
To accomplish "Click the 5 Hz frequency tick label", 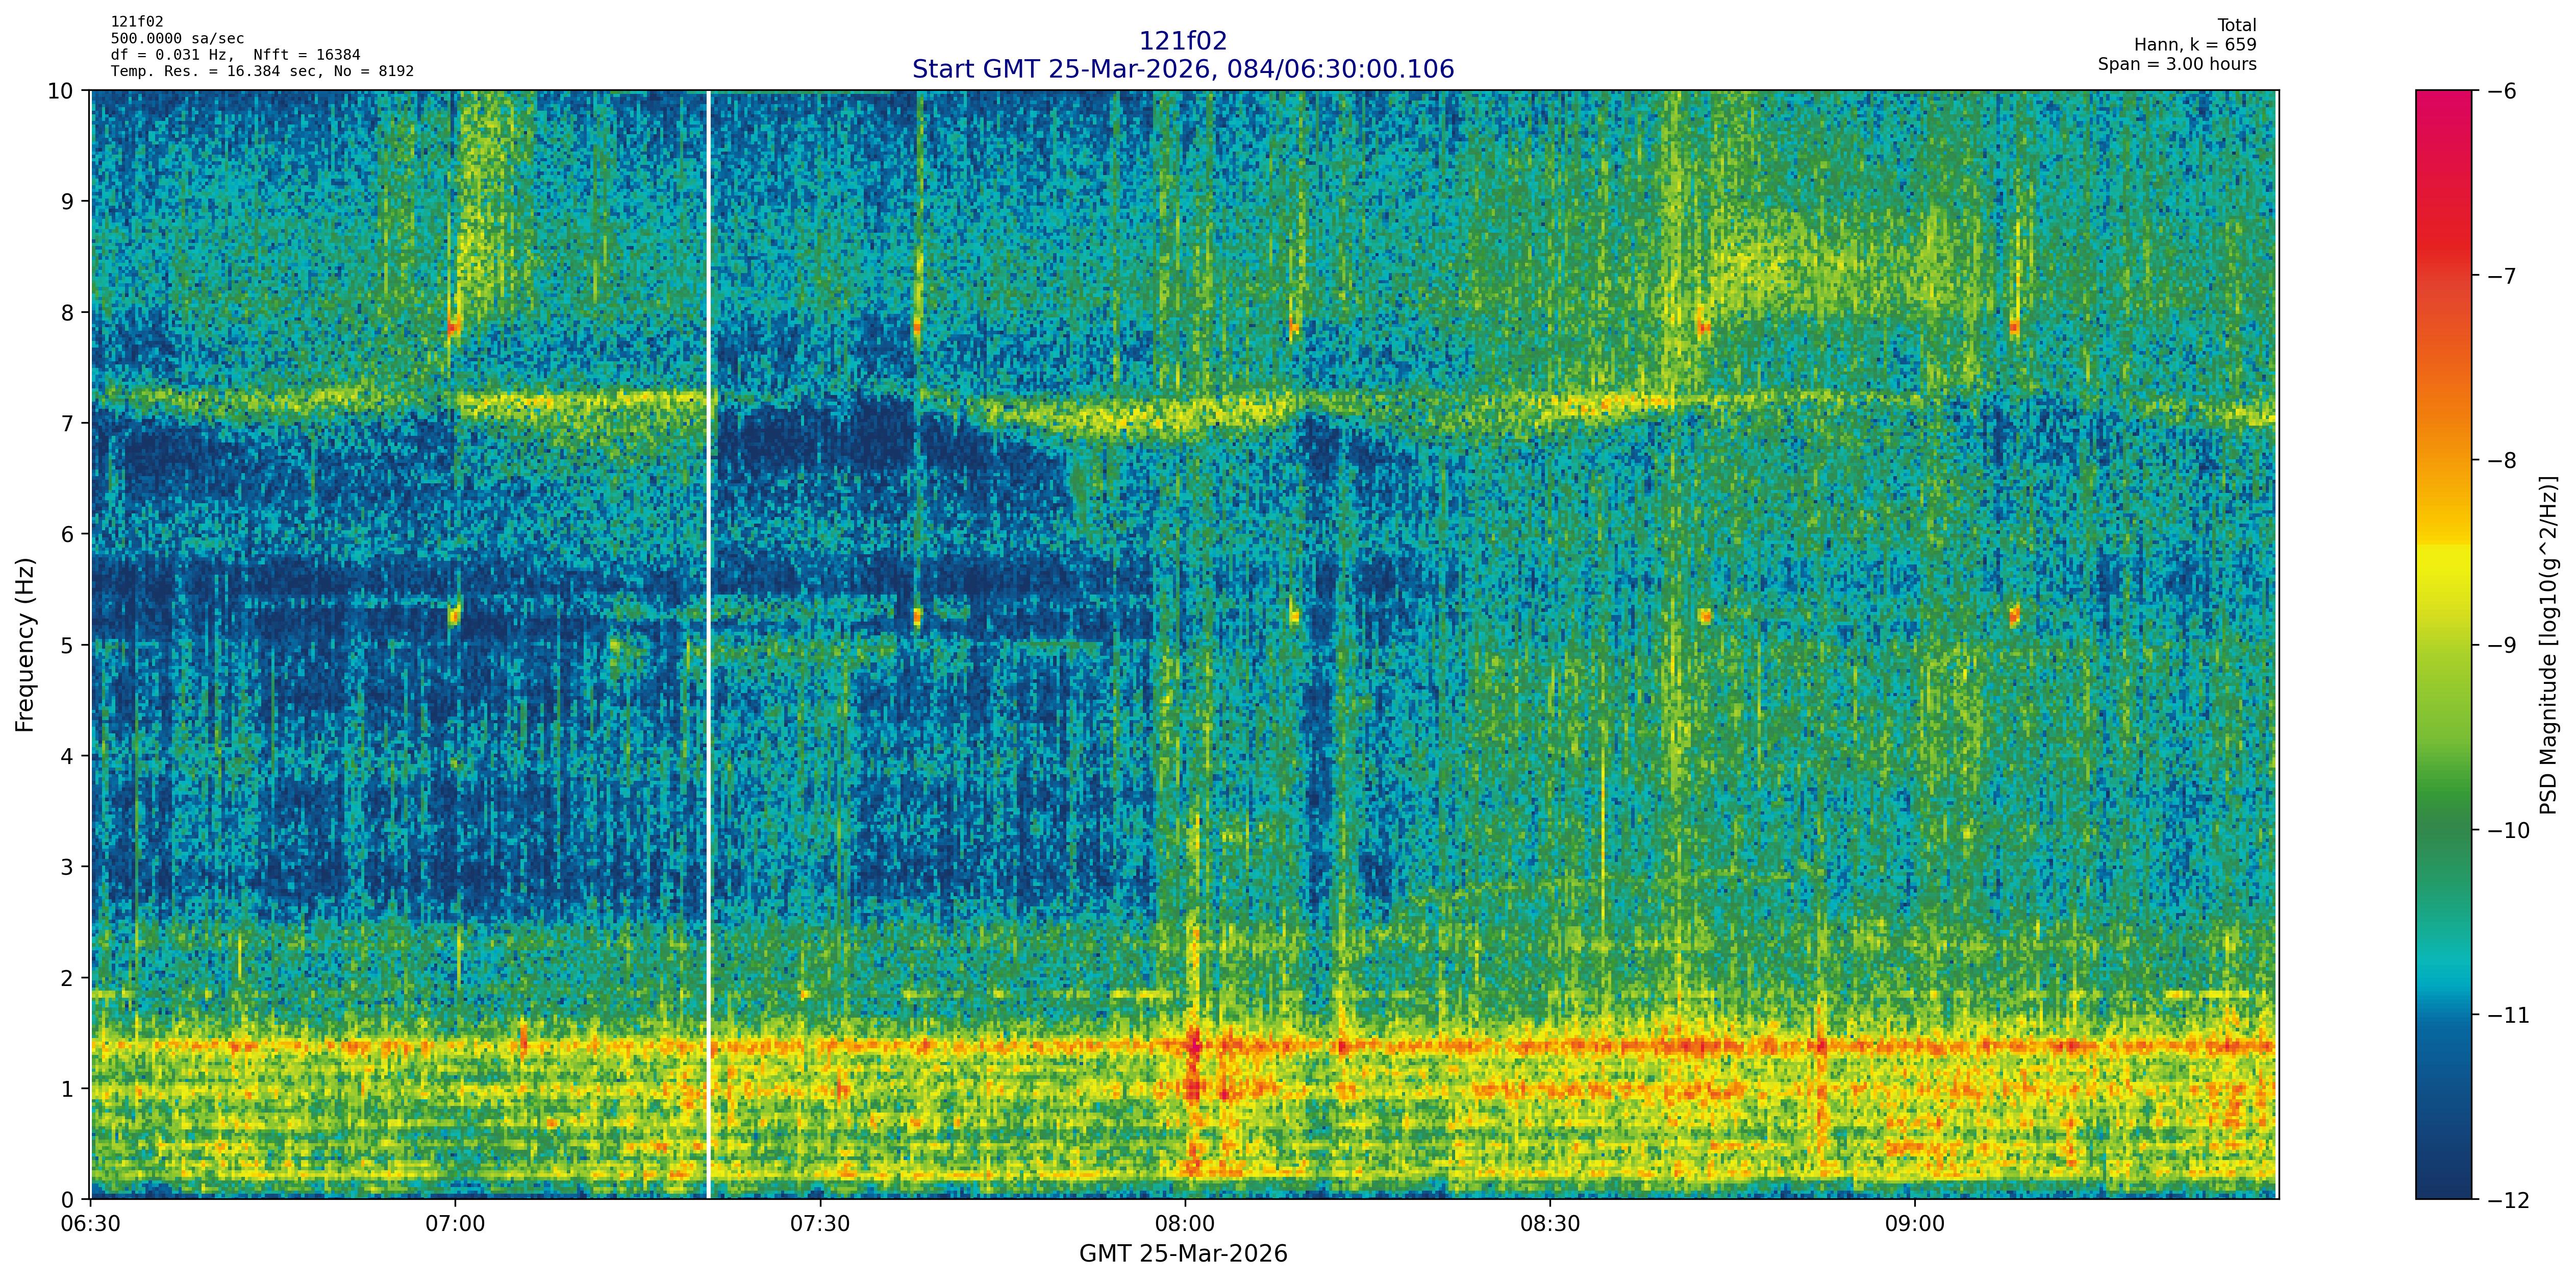I will pyautogui.click(x=68, y=645).
